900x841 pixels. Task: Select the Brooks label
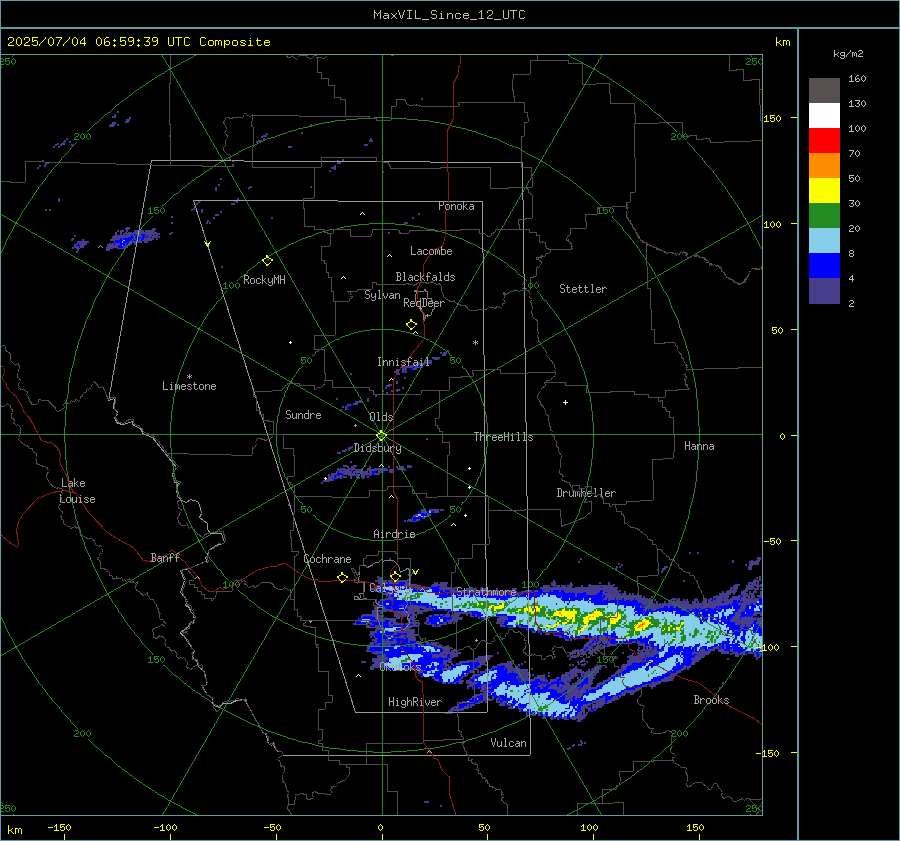click(x=711, y=700)
